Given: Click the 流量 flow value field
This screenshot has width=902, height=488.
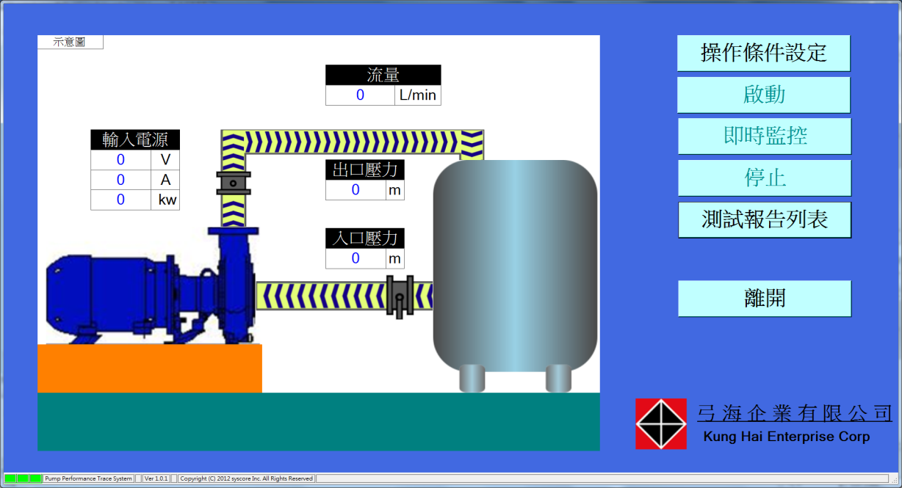Looking at the screenshot, I should tap(360, 96).
